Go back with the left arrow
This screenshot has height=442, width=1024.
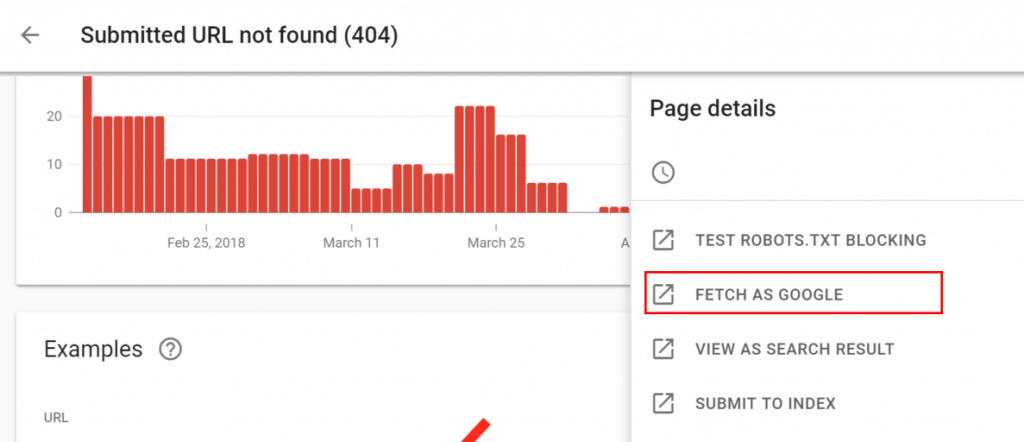(x=30, y=35)
